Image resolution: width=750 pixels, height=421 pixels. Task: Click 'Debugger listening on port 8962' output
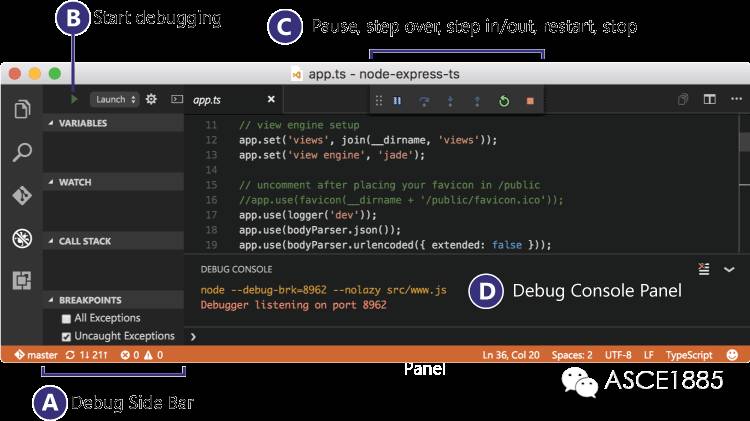(293, 305)
